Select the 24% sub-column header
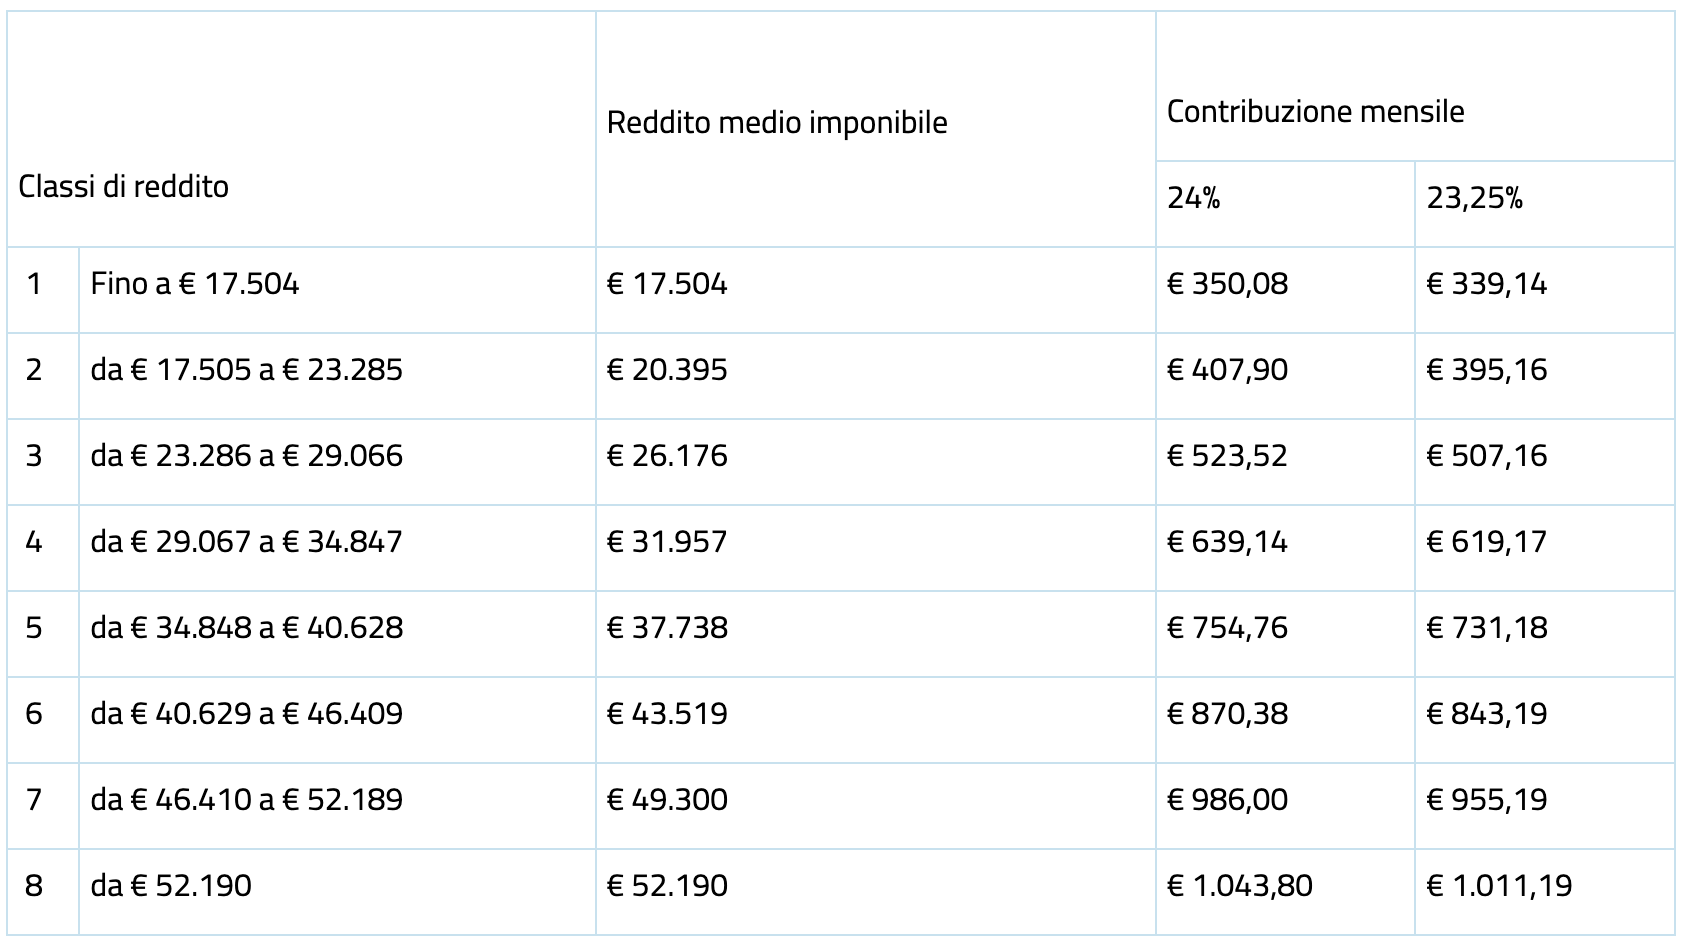Screen dimensions: 1684x948 (x=1194, y=199)
